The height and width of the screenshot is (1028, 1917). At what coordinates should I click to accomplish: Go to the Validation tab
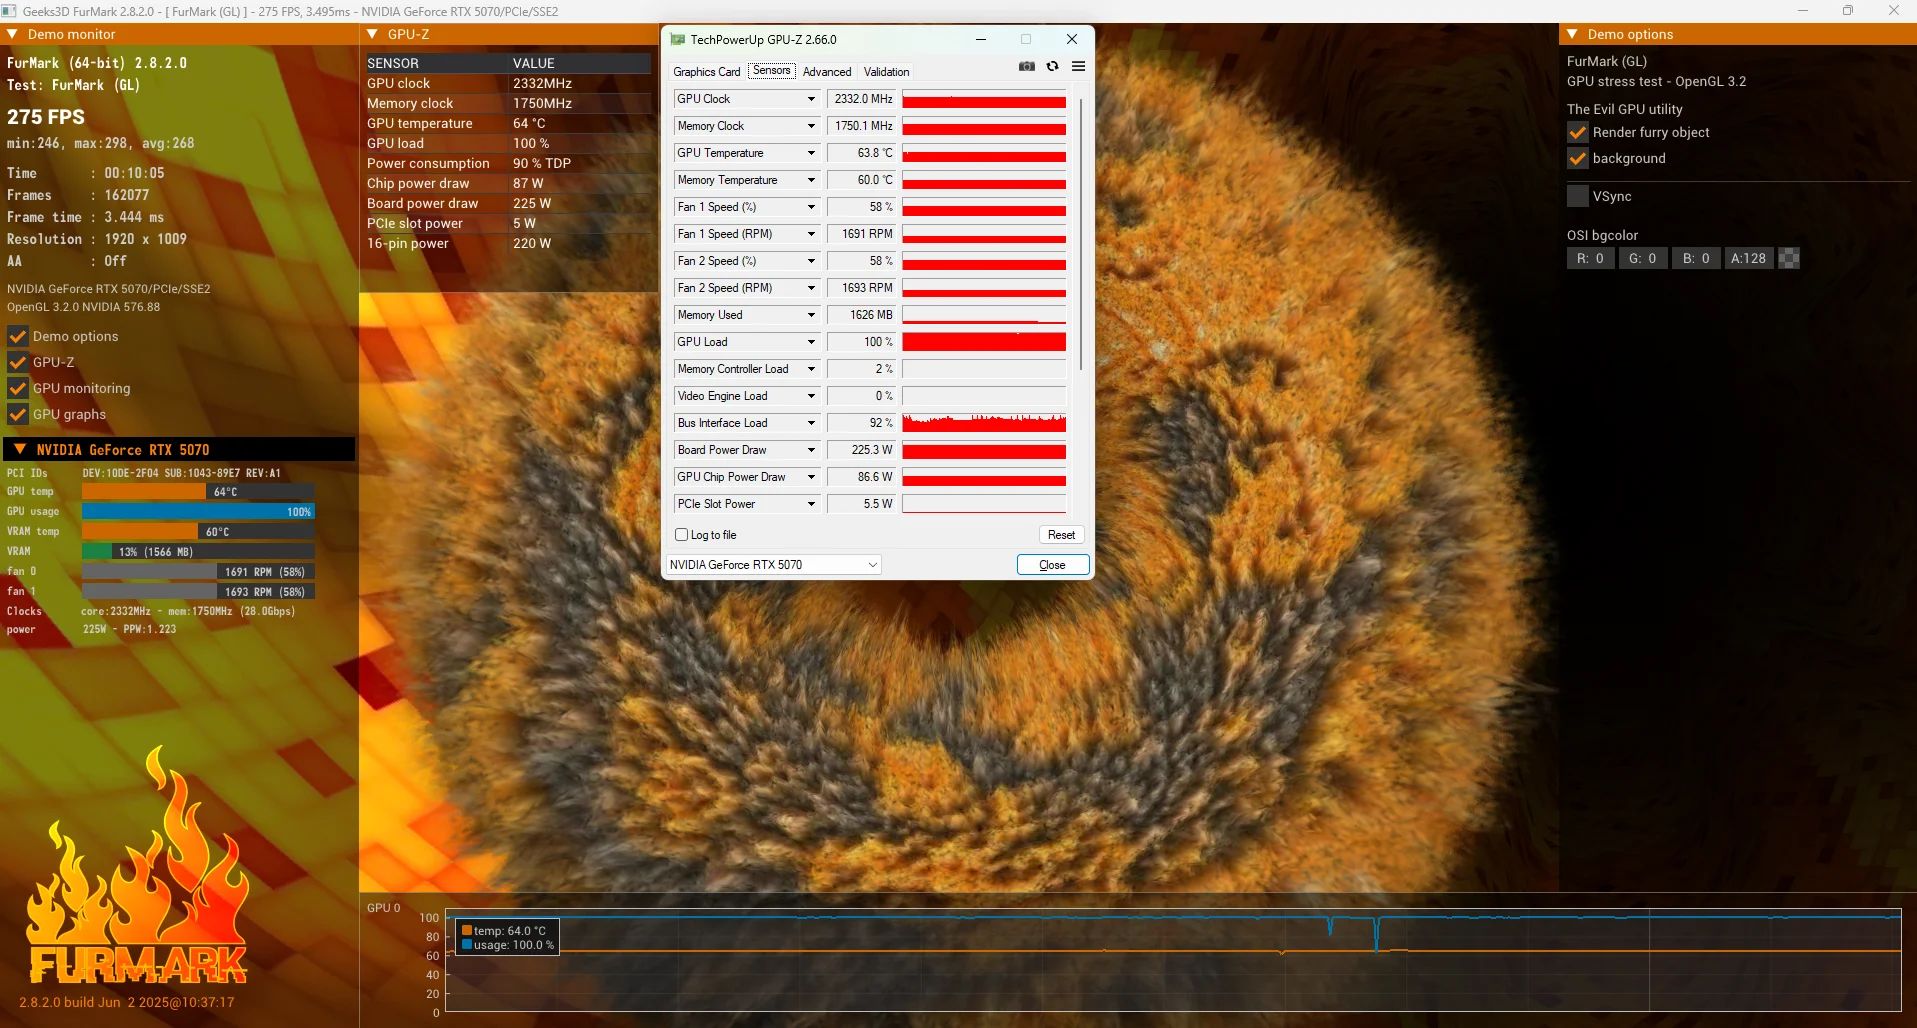click(887, 72)
